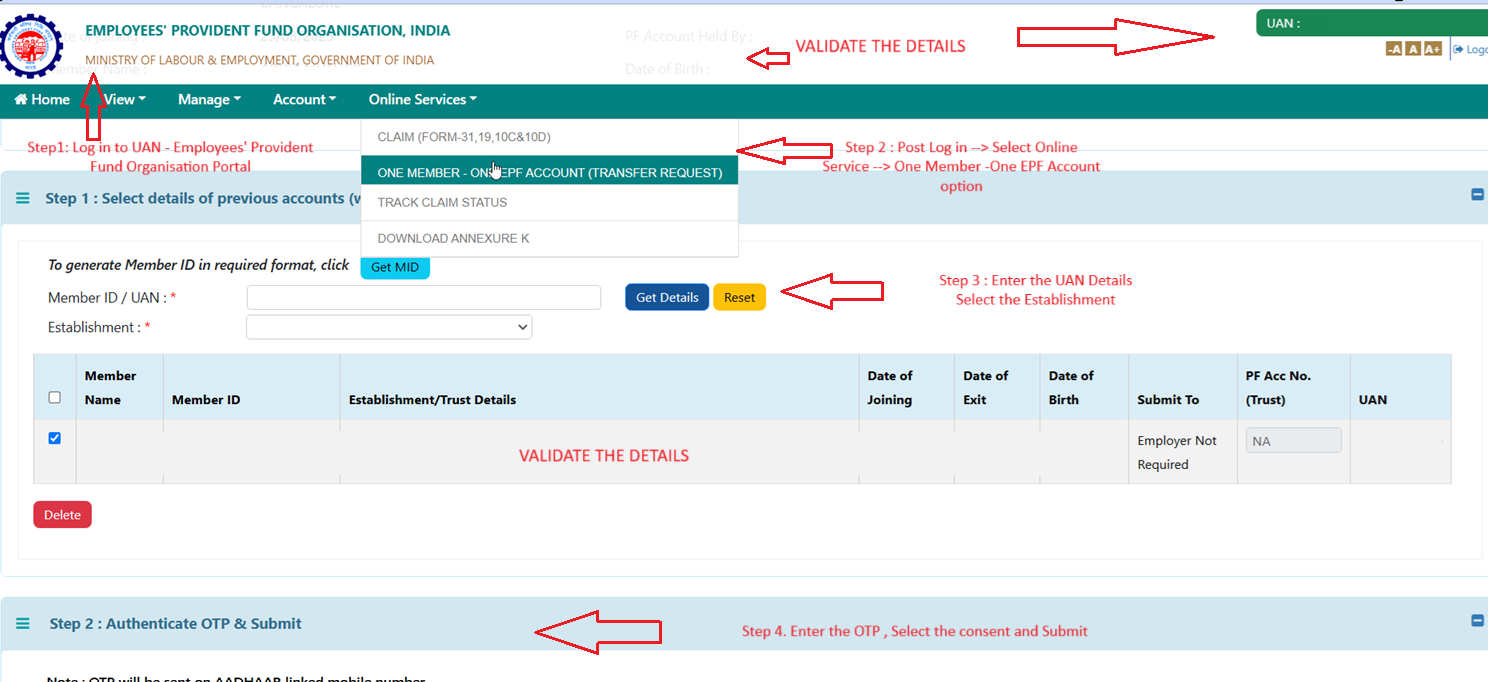Increase font size with A+ icon
Image resolution: width=1488 pixels, height=682 pixels.
1433,49
